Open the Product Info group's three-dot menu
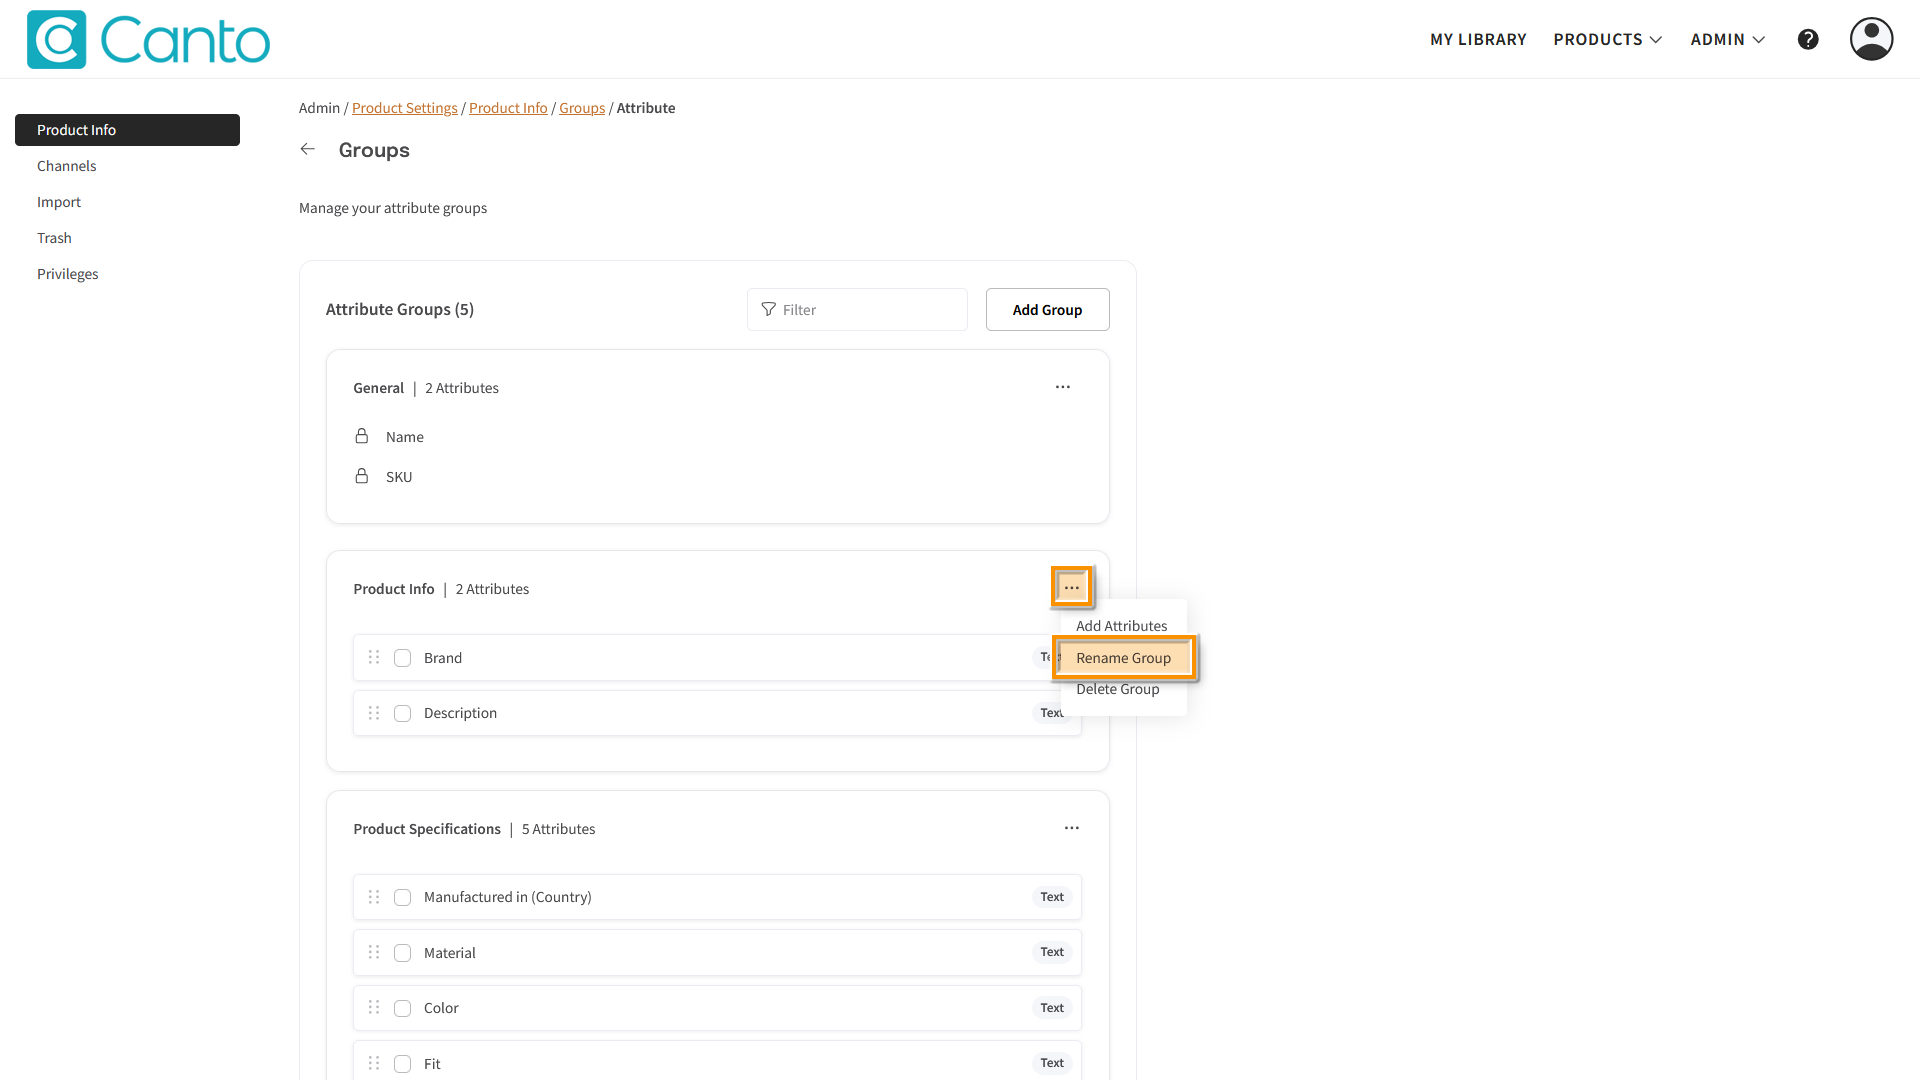 click(x=1072, y=587)
